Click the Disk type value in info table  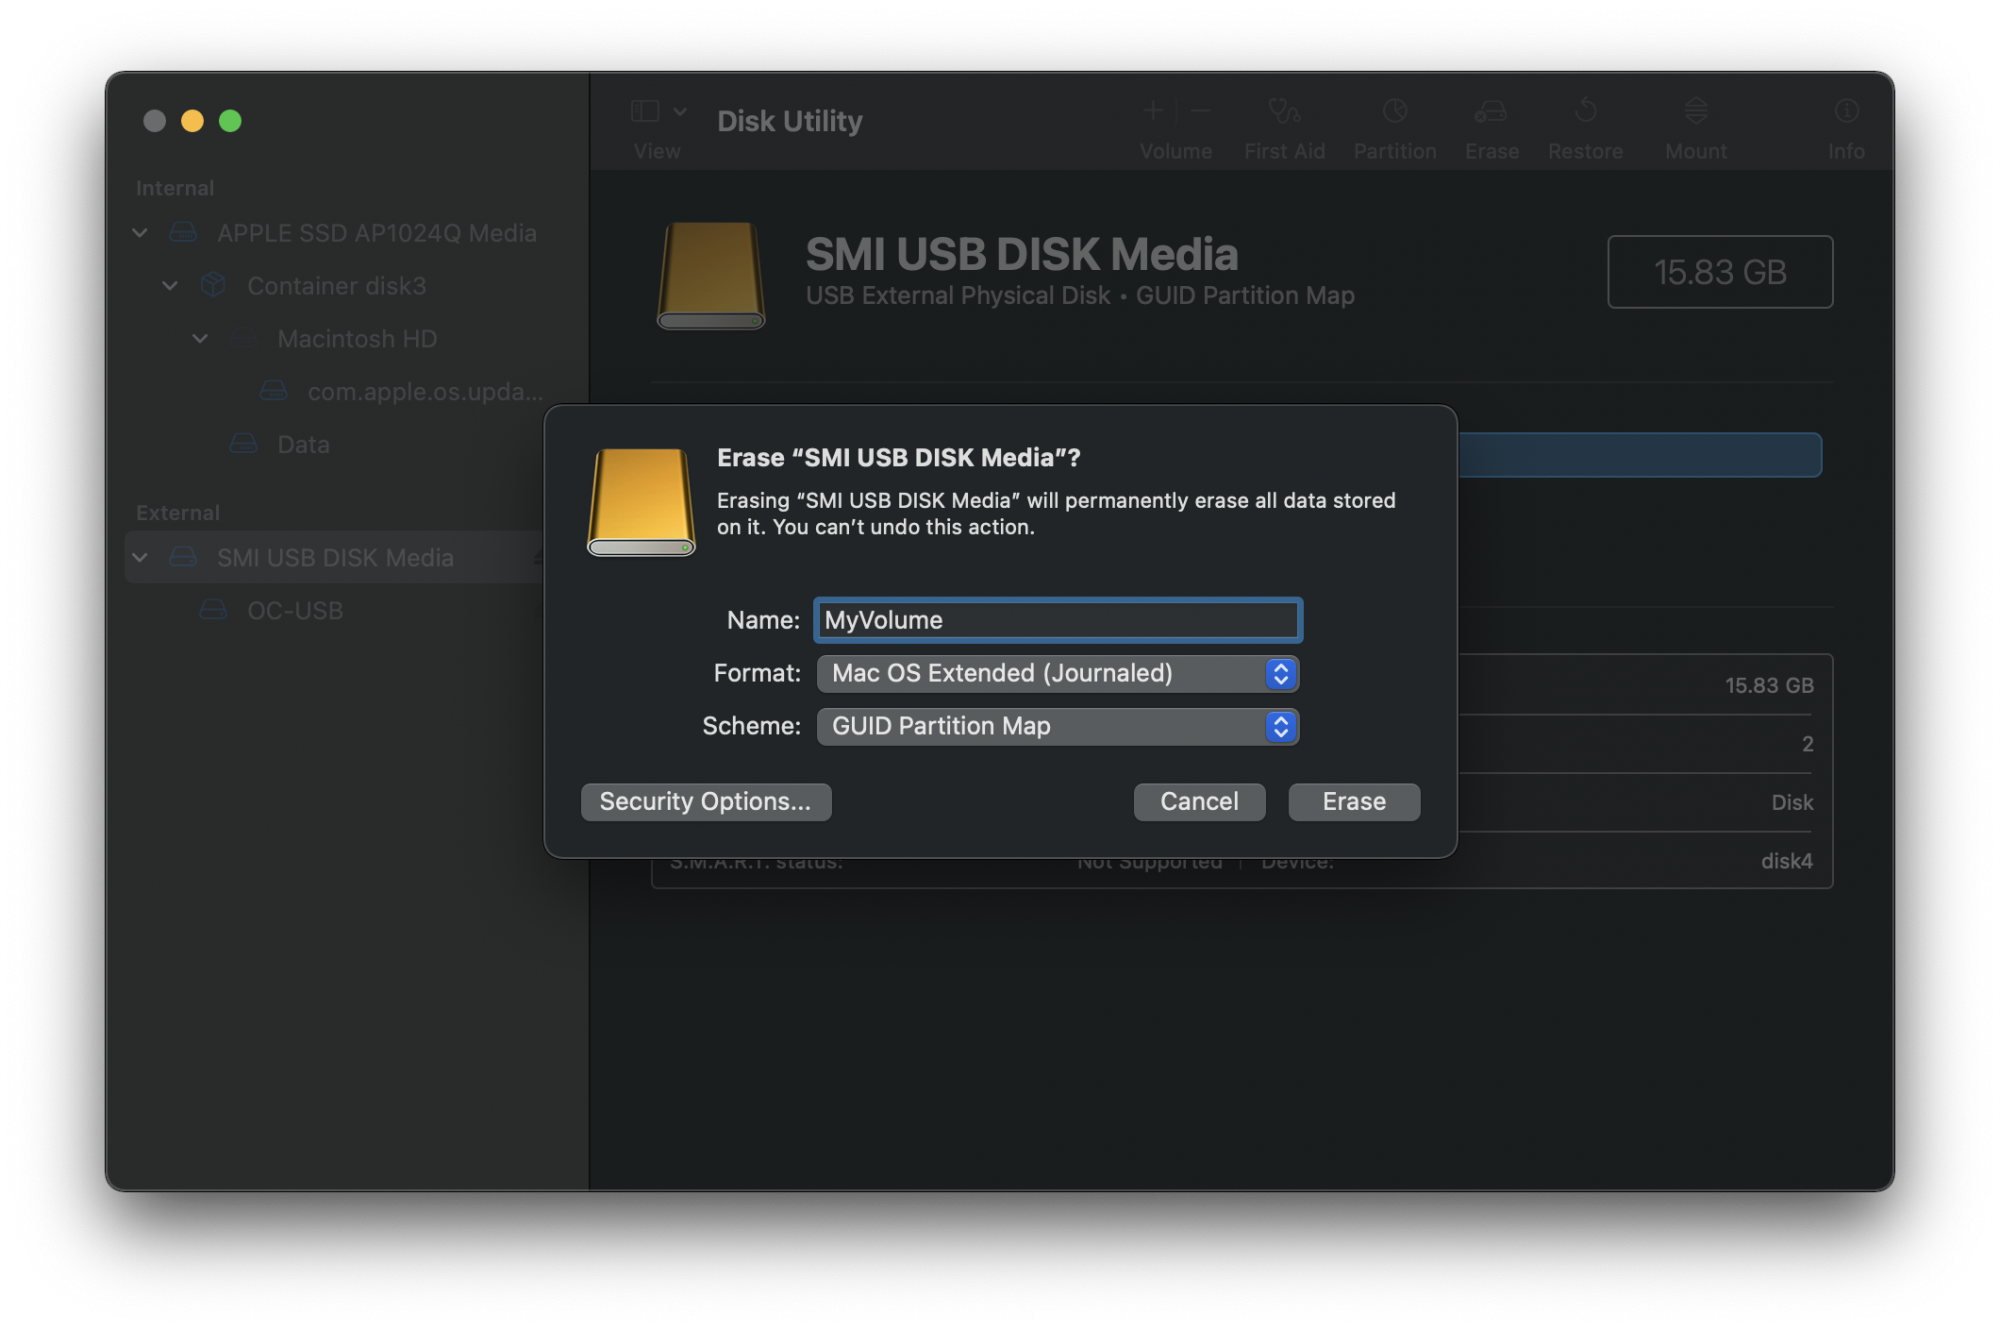[x=1792, y=802]
